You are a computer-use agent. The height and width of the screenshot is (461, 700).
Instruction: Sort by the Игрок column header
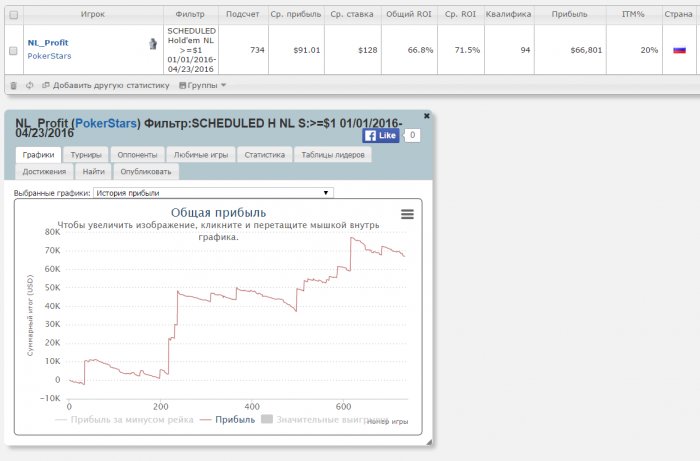pos(93,14)
